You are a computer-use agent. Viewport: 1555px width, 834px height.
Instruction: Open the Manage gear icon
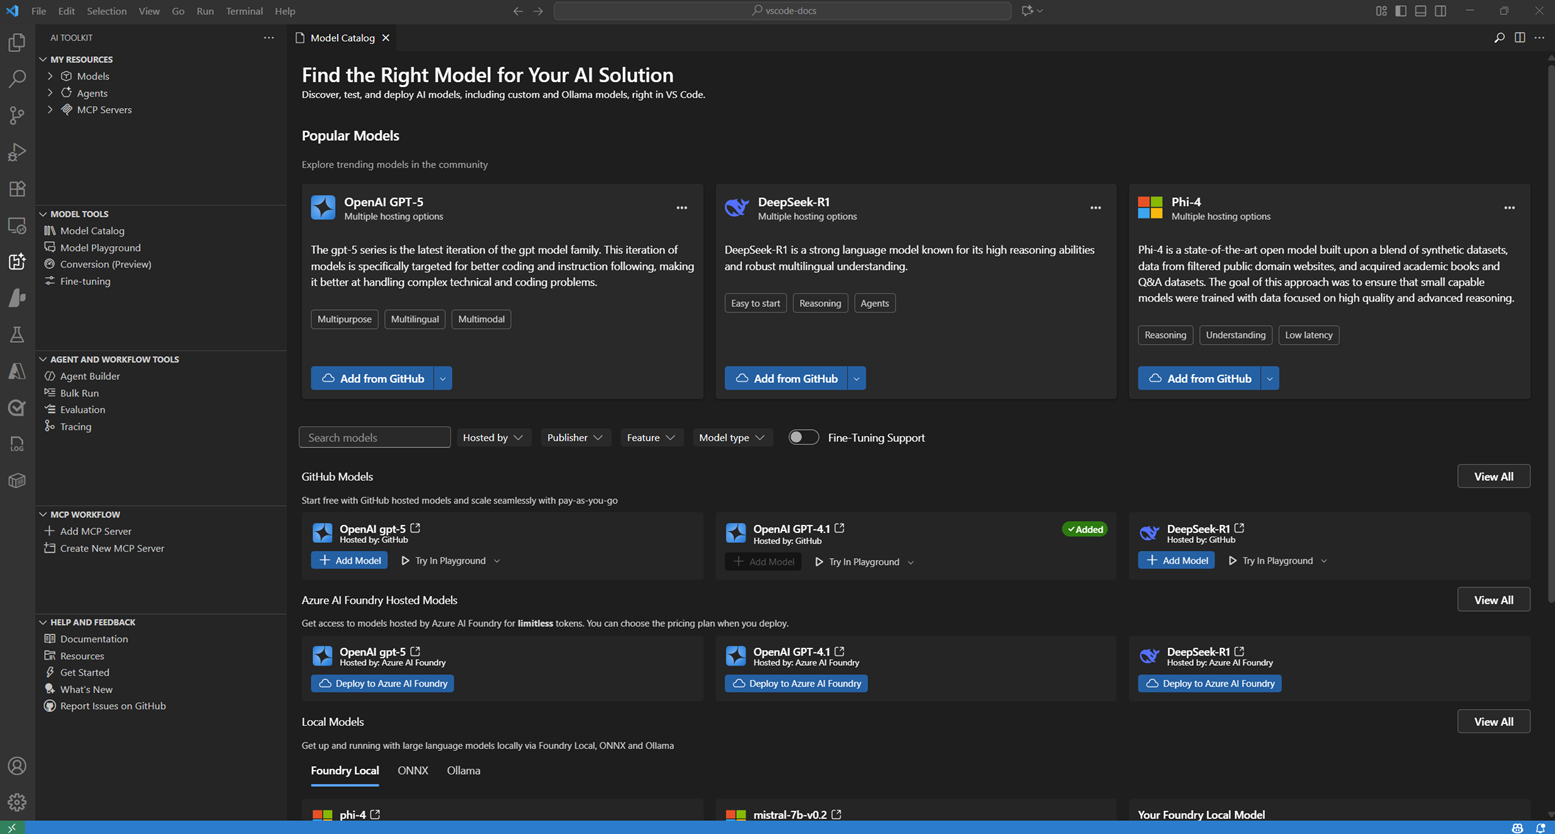point(17,802)
